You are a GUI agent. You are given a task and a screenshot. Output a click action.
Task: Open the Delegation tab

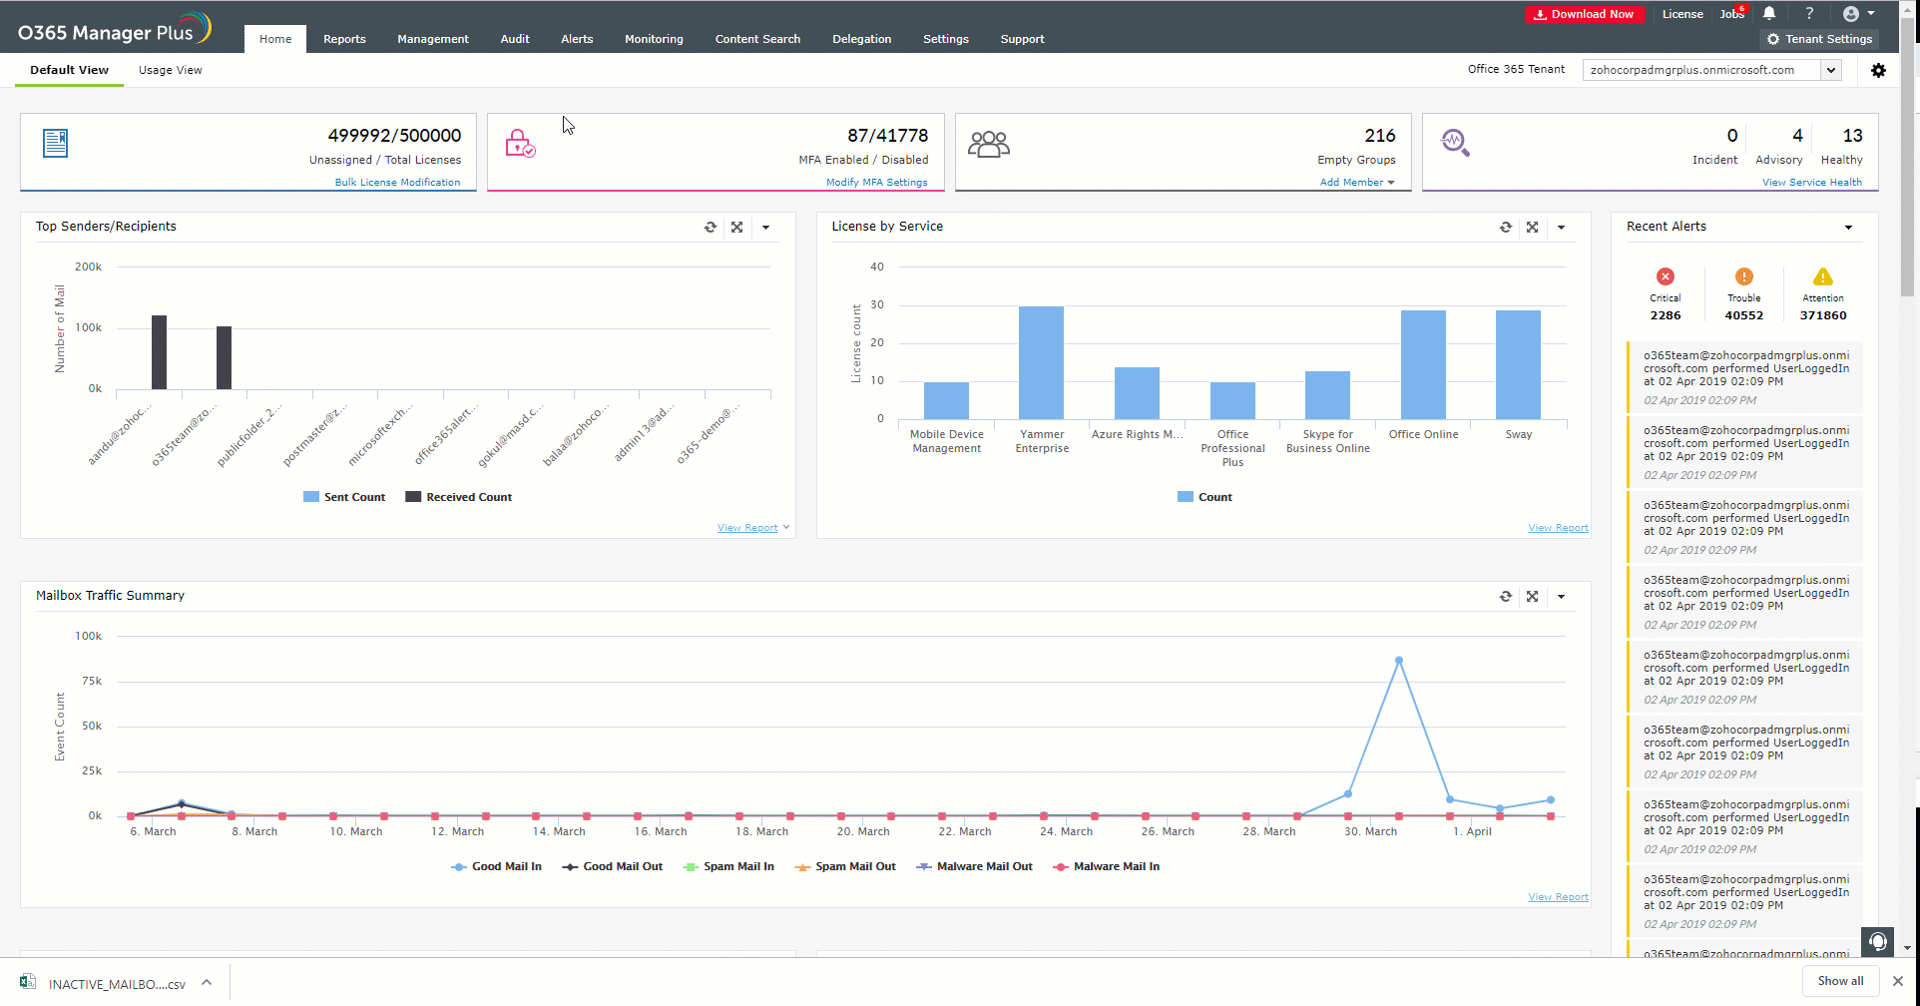pos(862,39)
